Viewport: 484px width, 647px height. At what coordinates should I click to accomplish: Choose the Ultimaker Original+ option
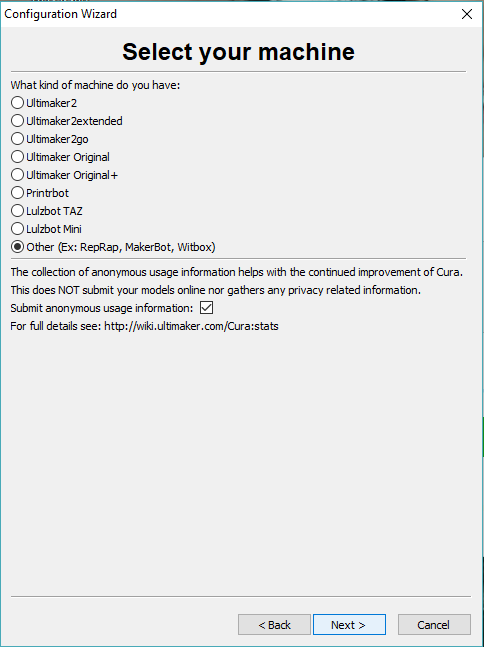(17, 175)
